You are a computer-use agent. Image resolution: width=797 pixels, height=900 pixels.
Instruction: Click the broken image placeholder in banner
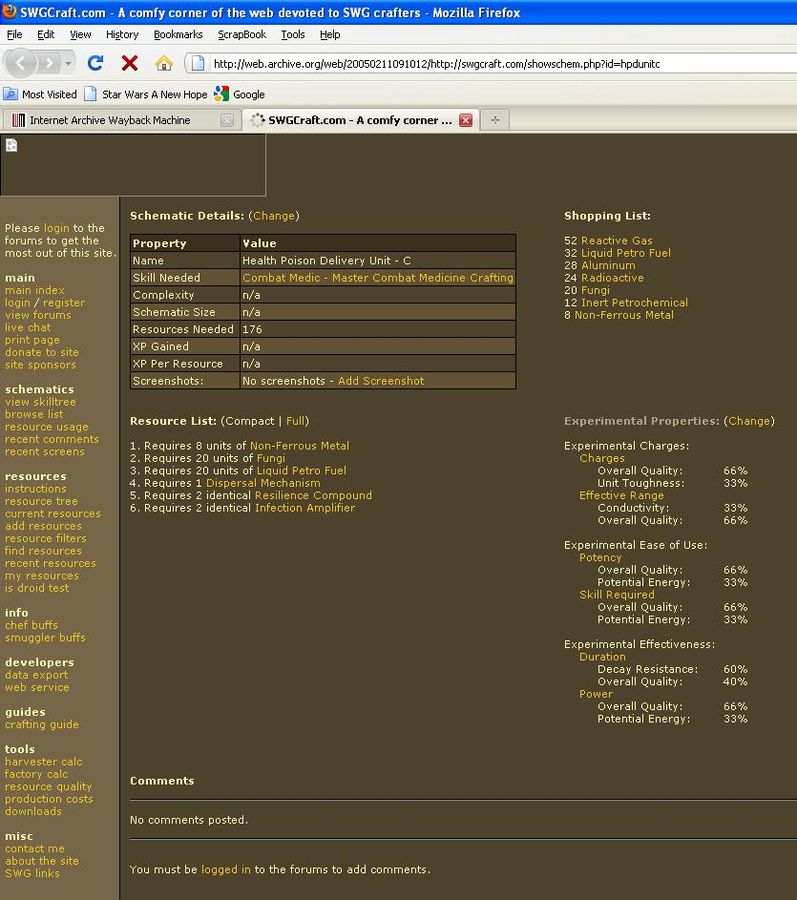[12, 146]
